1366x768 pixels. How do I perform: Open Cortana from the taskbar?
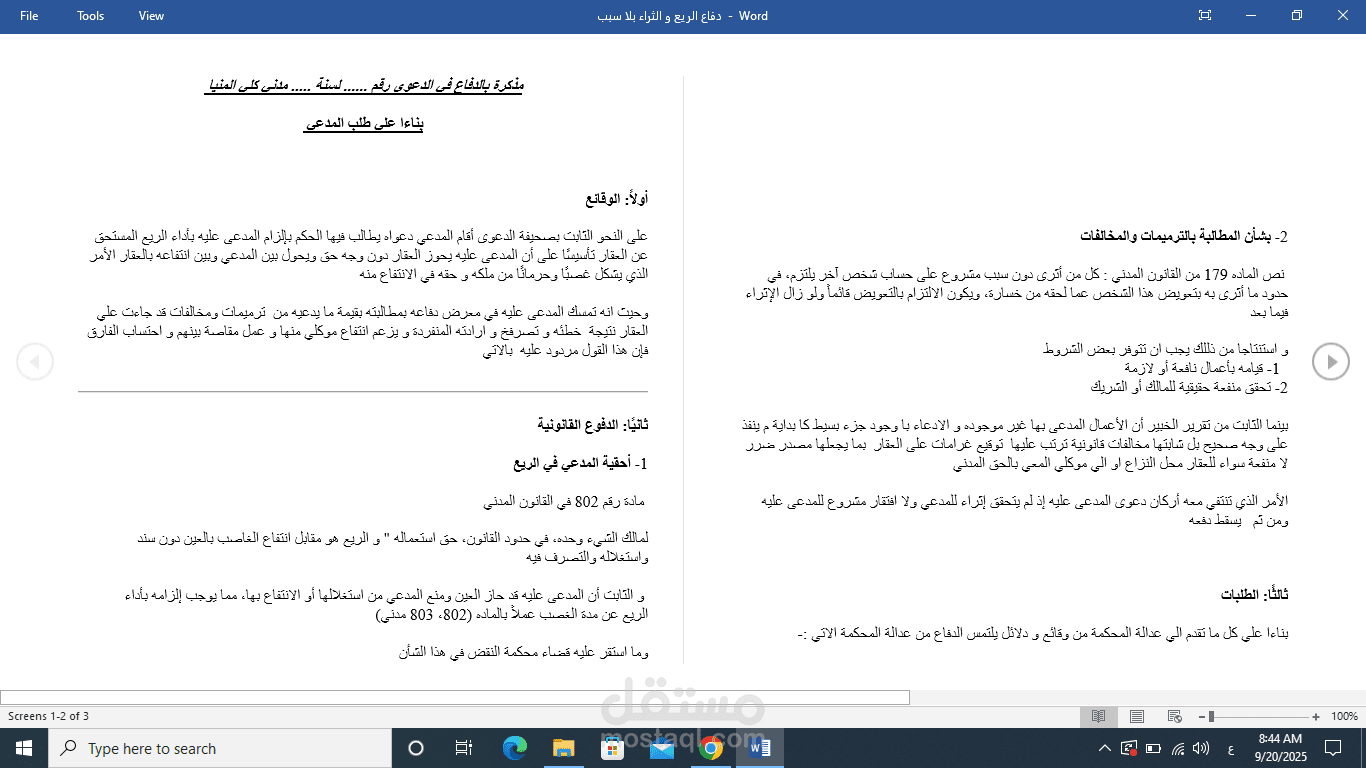point(416,748)
